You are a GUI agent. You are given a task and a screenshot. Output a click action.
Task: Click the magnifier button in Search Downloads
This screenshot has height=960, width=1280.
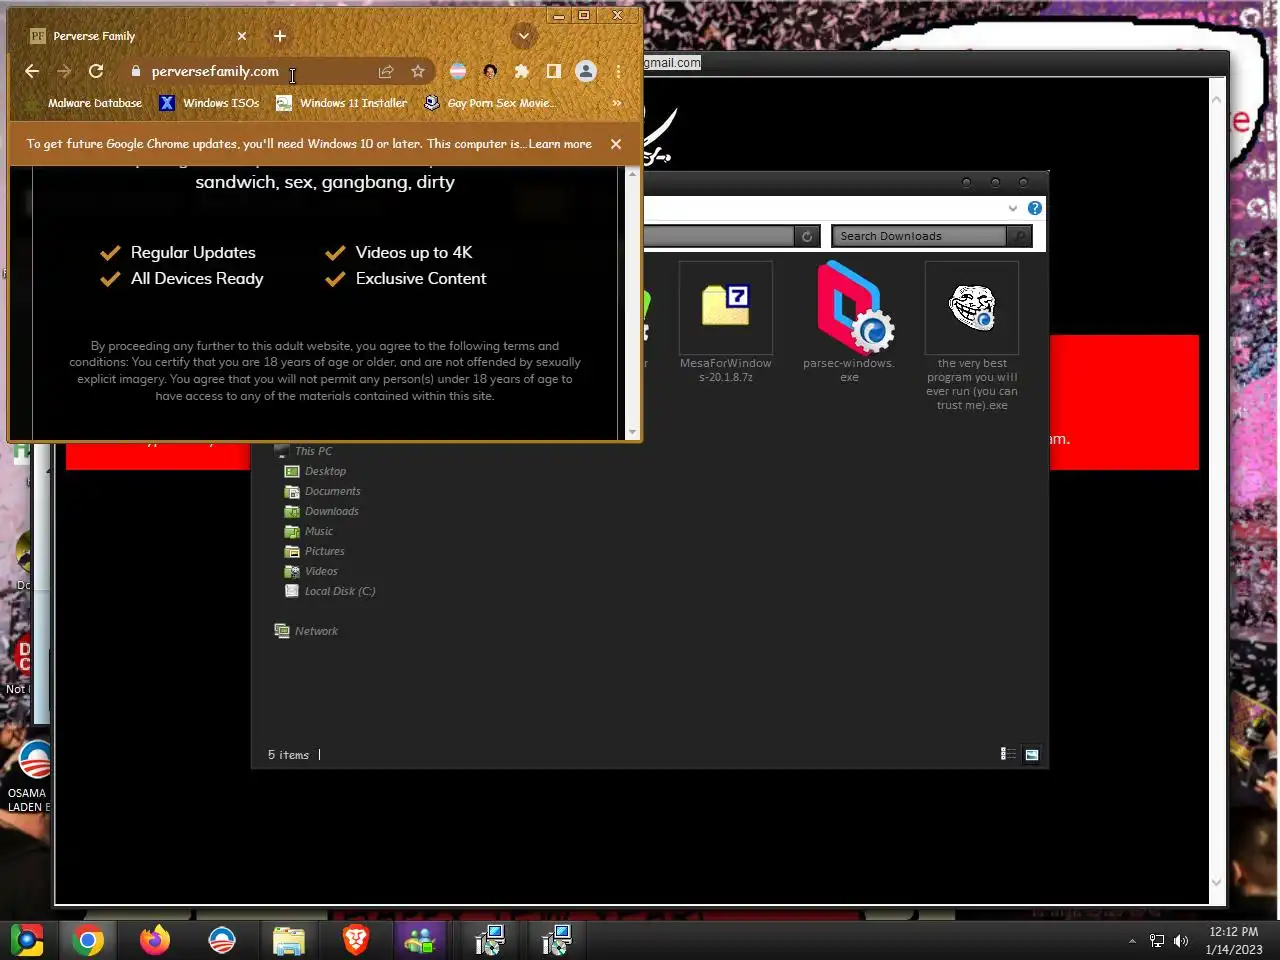(x=1019, y=236)
